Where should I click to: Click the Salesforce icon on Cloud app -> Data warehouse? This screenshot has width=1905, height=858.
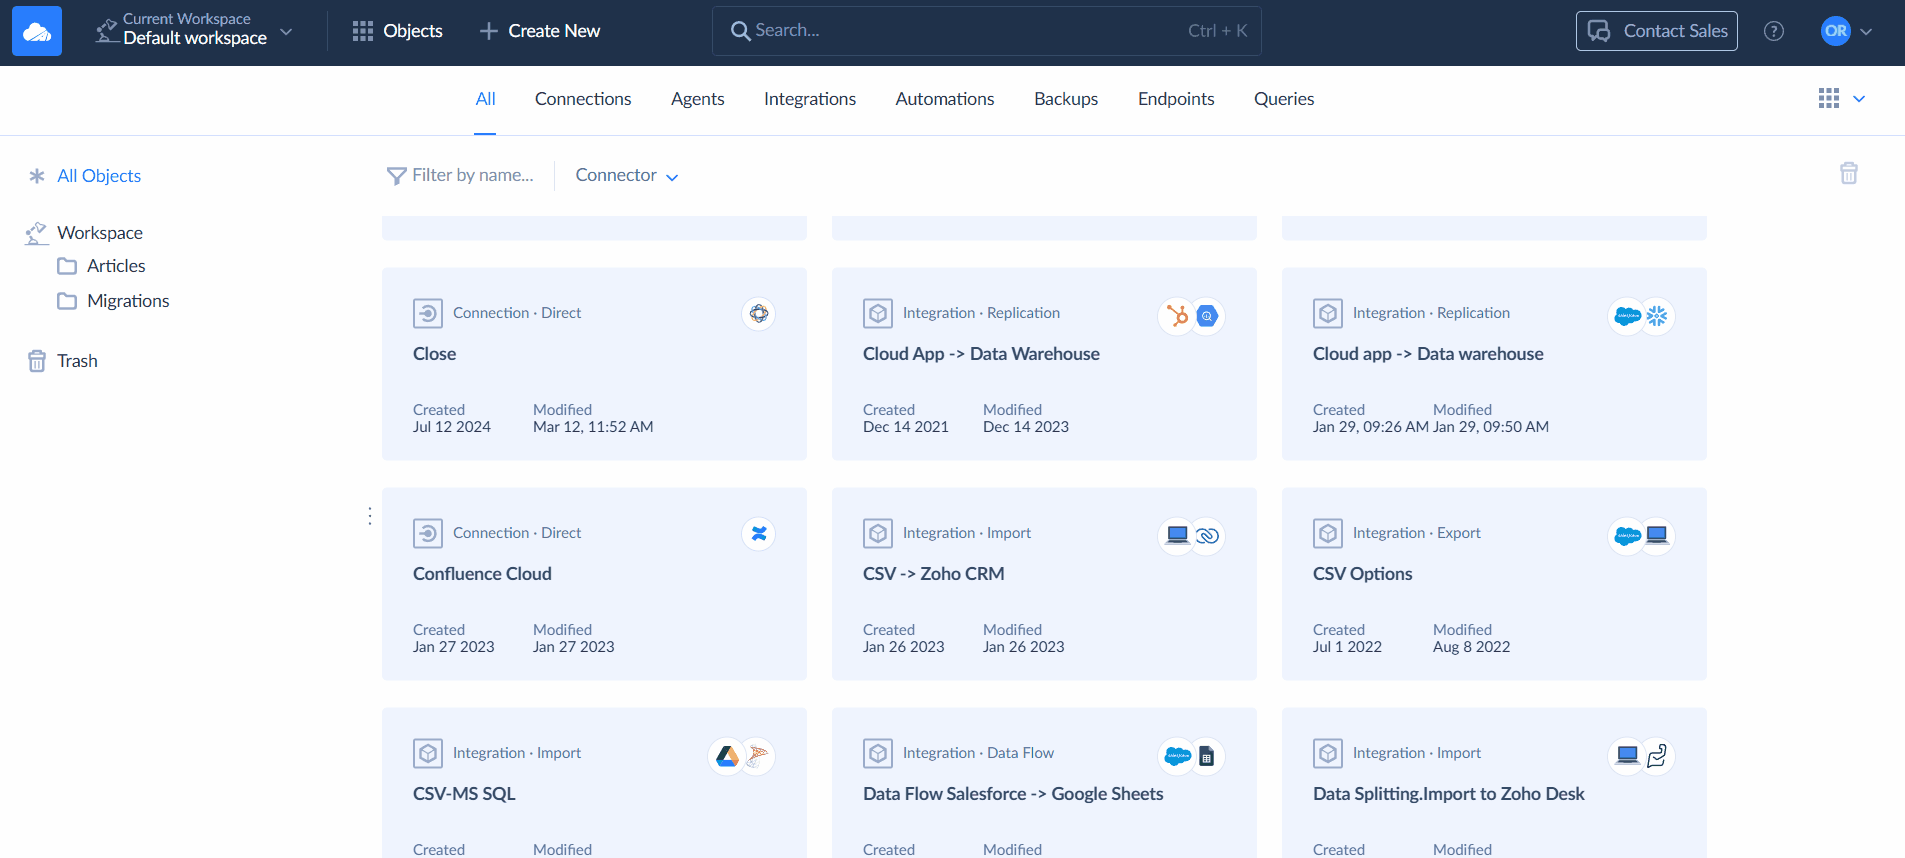(1628, 316)
